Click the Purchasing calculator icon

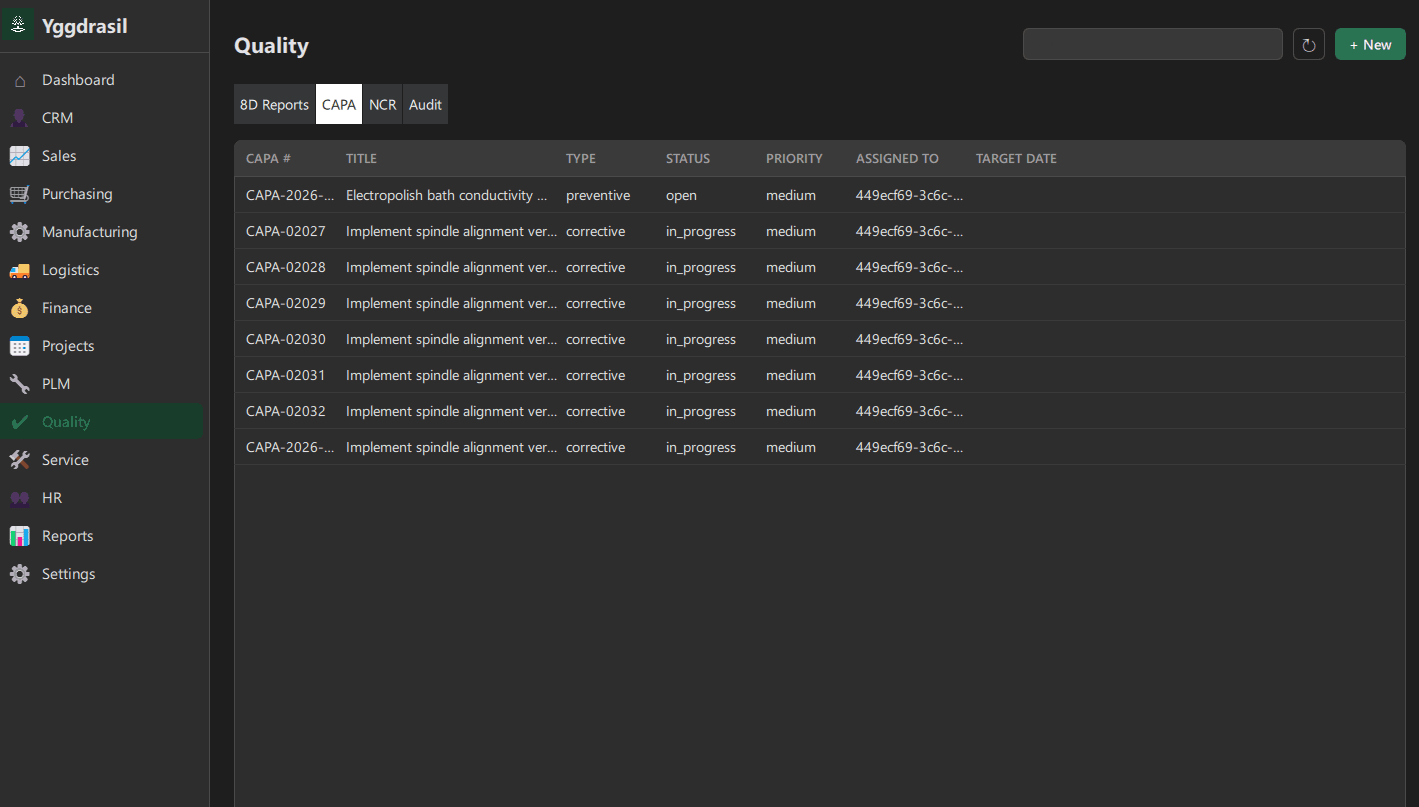19,193
